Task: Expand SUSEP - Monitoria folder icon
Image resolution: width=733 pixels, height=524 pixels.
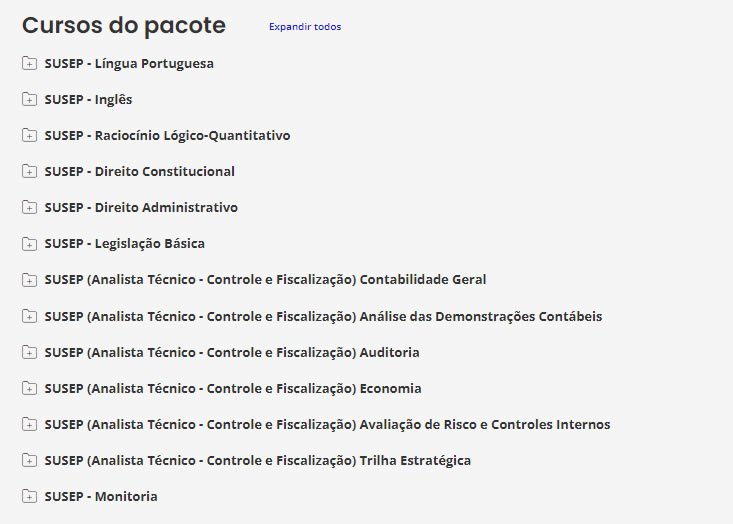Action: coord(29,497)
